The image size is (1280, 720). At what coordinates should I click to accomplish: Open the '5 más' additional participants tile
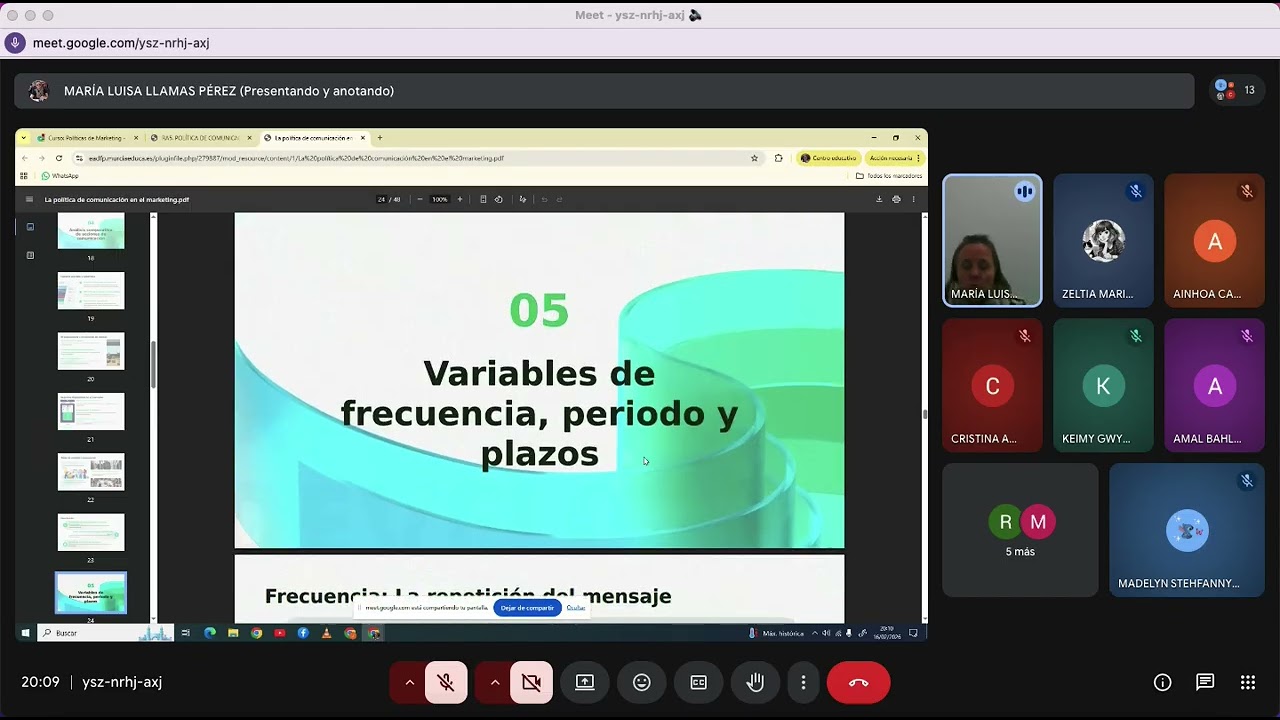1020,530
